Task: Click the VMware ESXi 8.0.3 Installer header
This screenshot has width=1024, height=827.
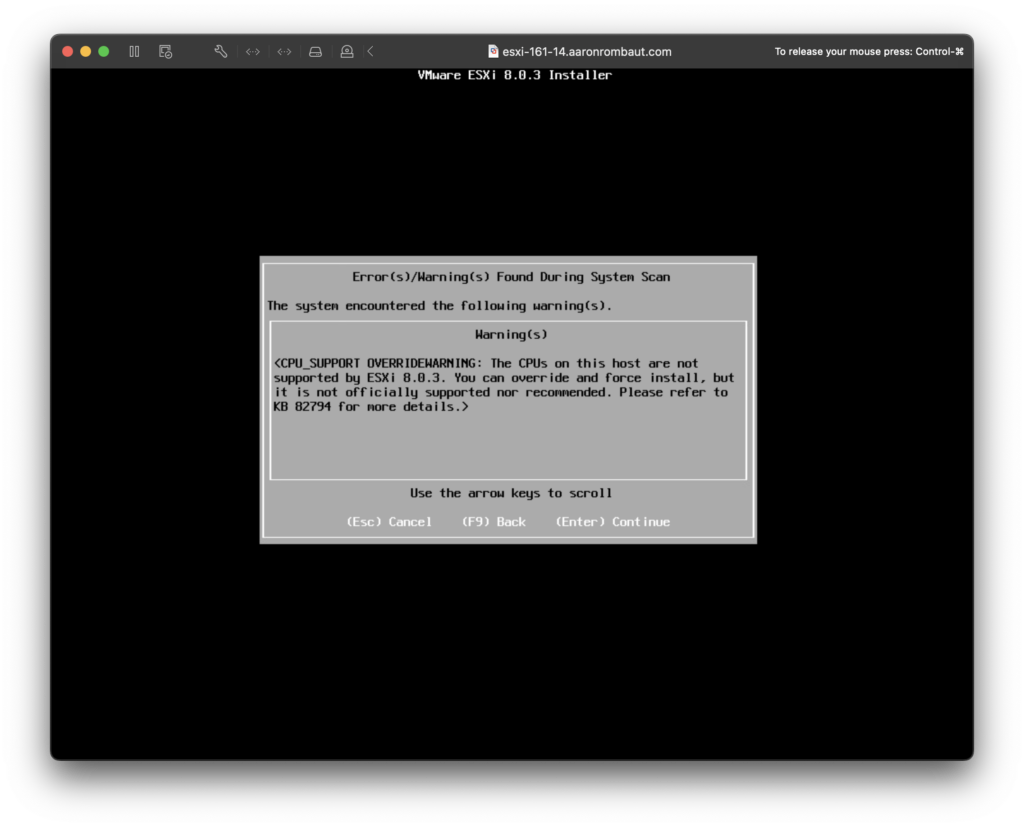Action: (514, 75)
